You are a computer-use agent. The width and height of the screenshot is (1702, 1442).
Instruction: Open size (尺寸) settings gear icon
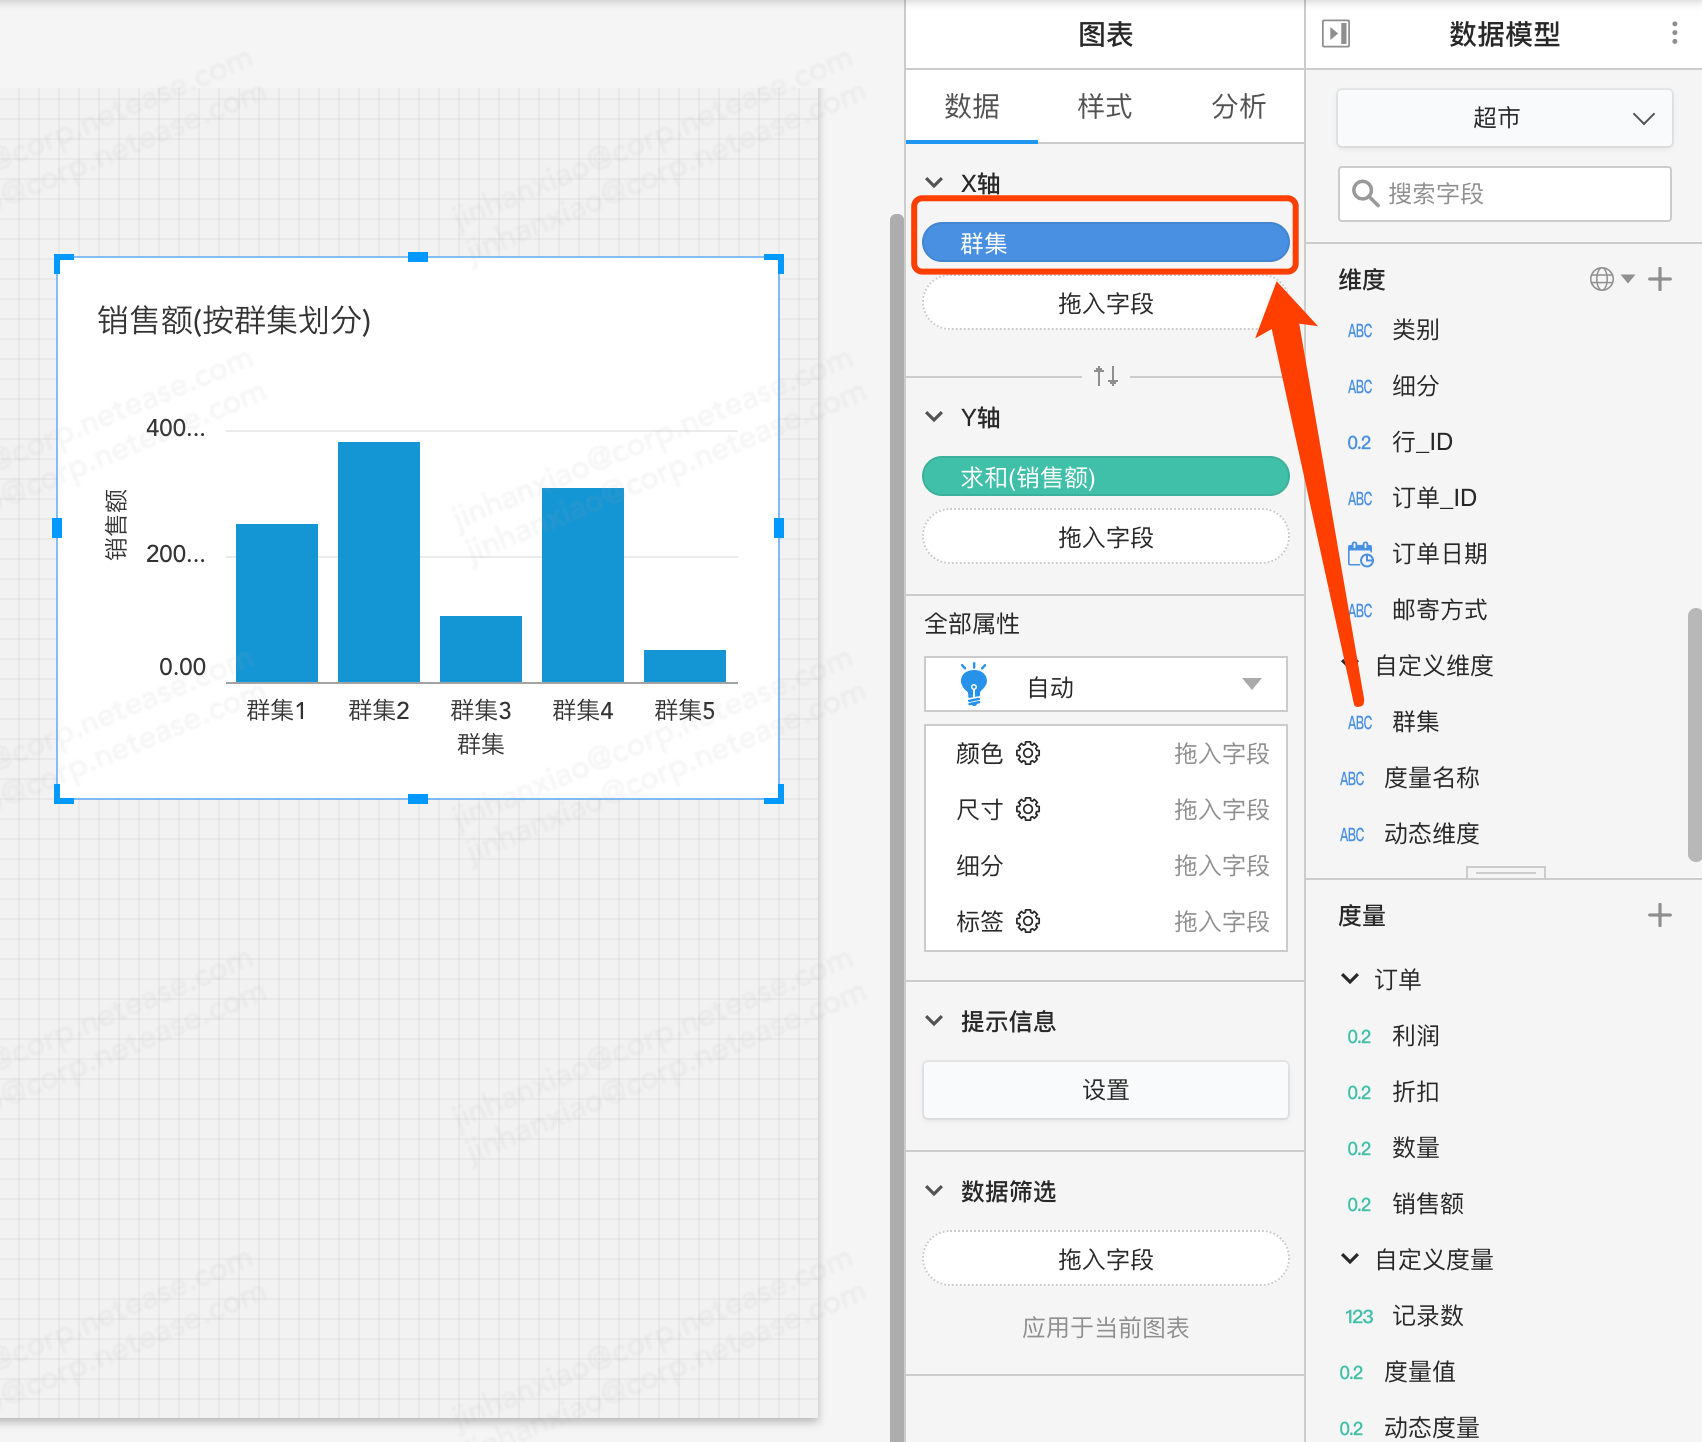coord(1028,809)
